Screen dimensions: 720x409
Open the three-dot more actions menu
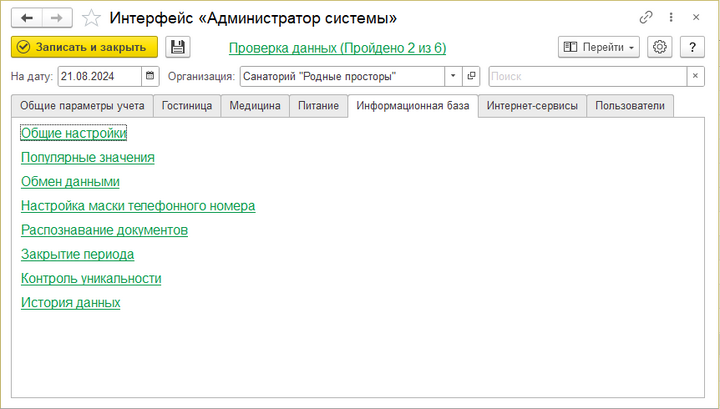pyautogui.click(x=671, y=17)
